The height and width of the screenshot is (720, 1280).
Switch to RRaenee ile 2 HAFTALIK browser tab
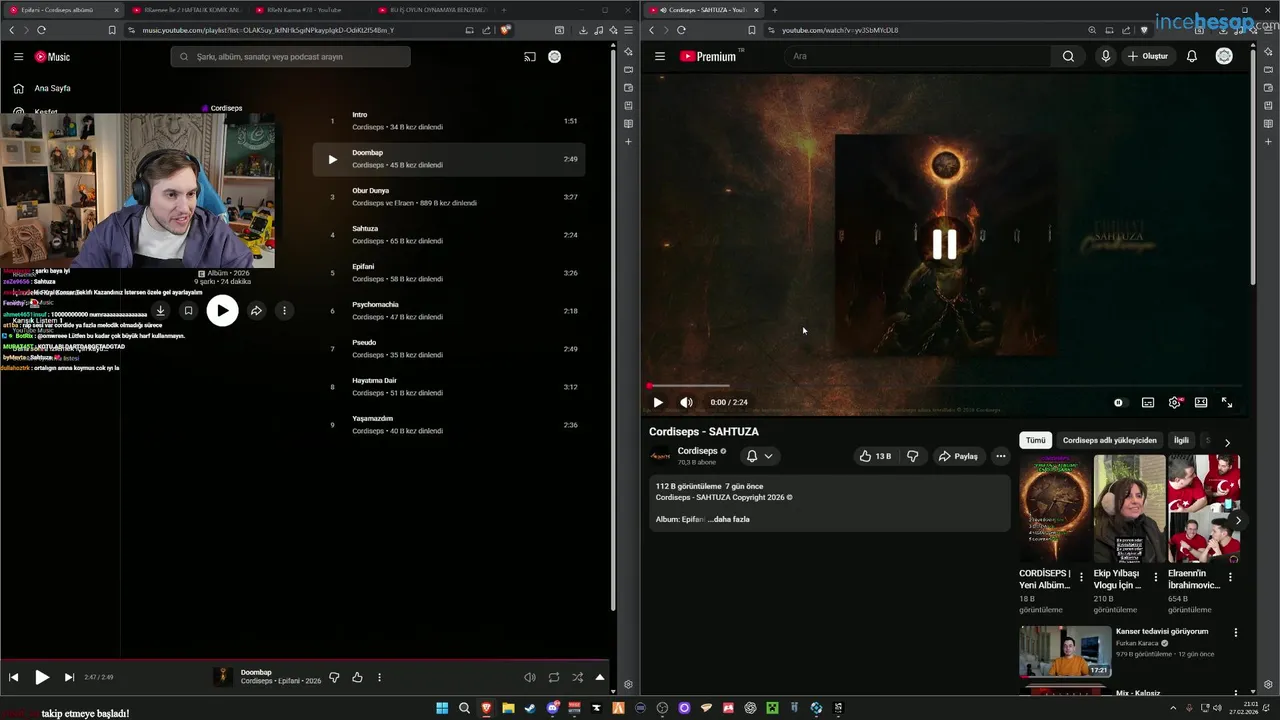(186, 10)
